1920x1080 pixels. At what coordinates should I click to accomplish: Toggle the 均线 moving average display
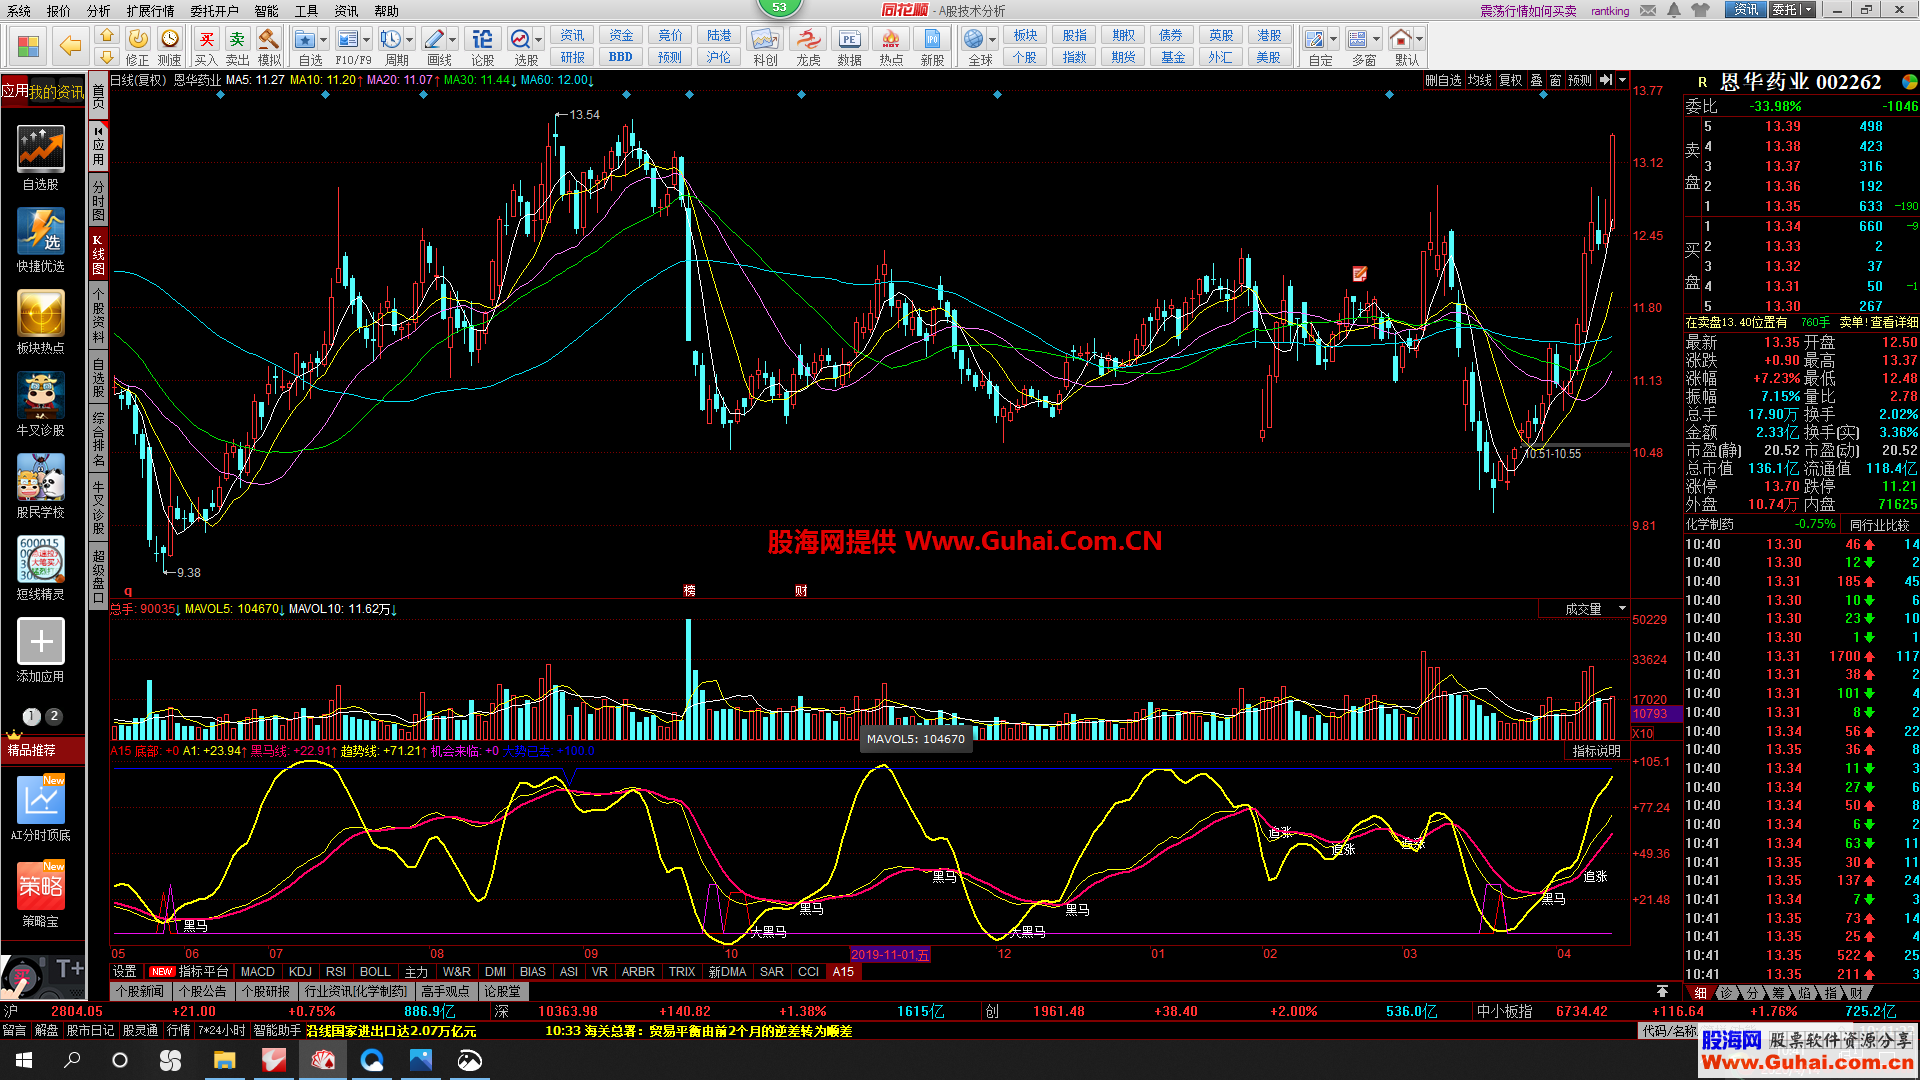pos(1480,81)
